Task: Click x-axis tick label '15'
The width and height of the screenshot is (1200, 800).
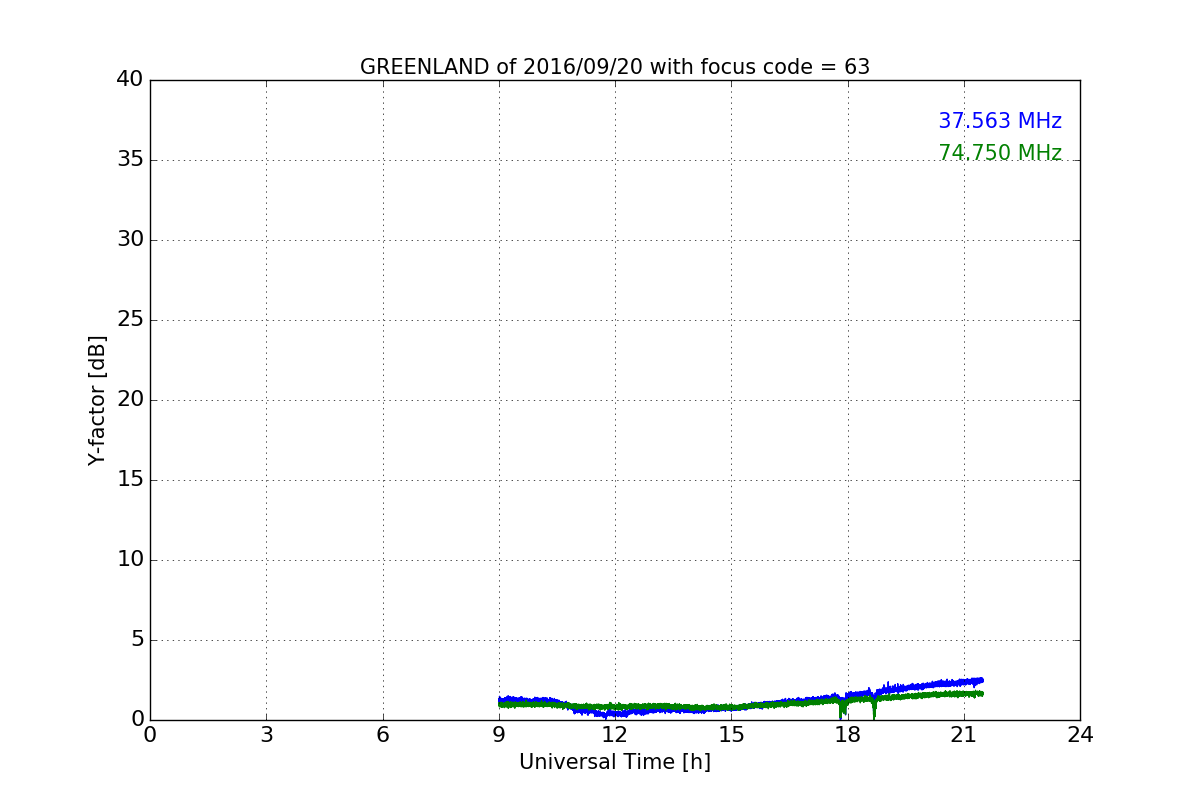Action: pos(731,735)
